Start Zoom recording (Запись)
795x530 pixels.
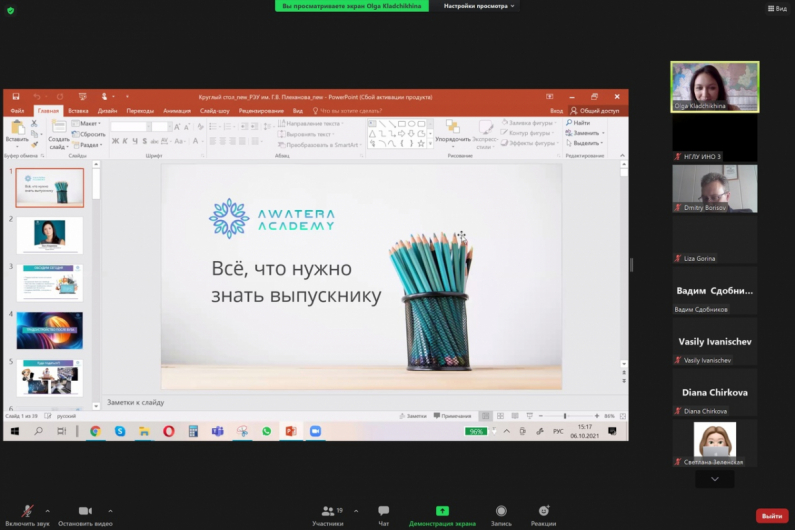(501, 515)
